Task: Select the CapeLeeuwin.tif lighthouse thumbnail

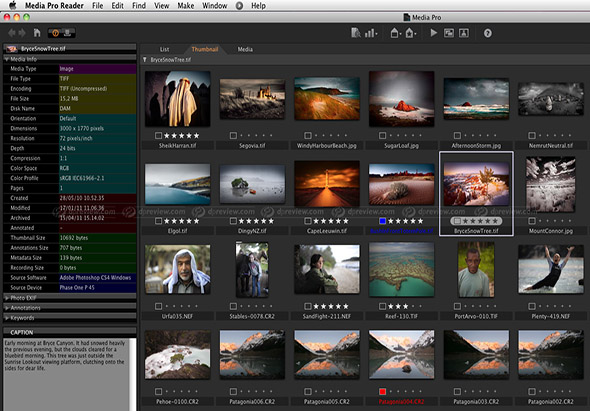Action: [327, 184]
